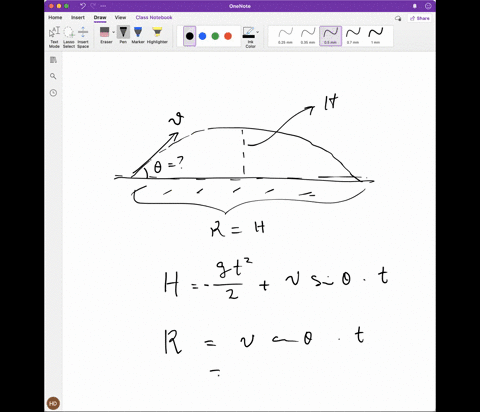Viewport: 480px width, 412px height.
Task: Show the notebooks navigation pane icon
Action: tap(53, 60)
